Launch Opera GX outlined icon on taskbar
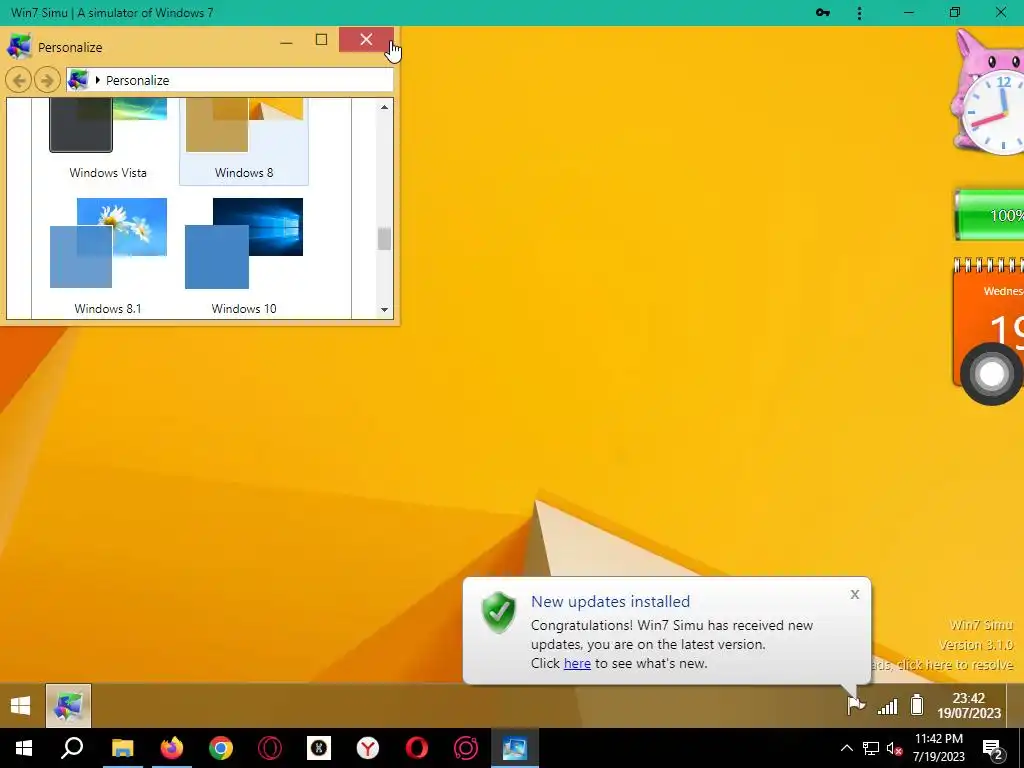The height and width of the screenshot is (768, 1024). 270,748
